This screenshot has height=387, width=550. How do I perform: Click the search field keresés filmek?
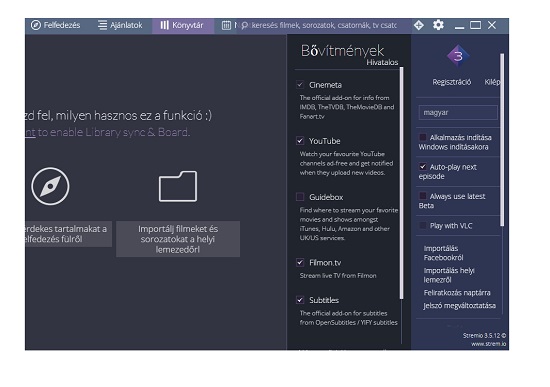pyautogui.click(x=324, y=25)
